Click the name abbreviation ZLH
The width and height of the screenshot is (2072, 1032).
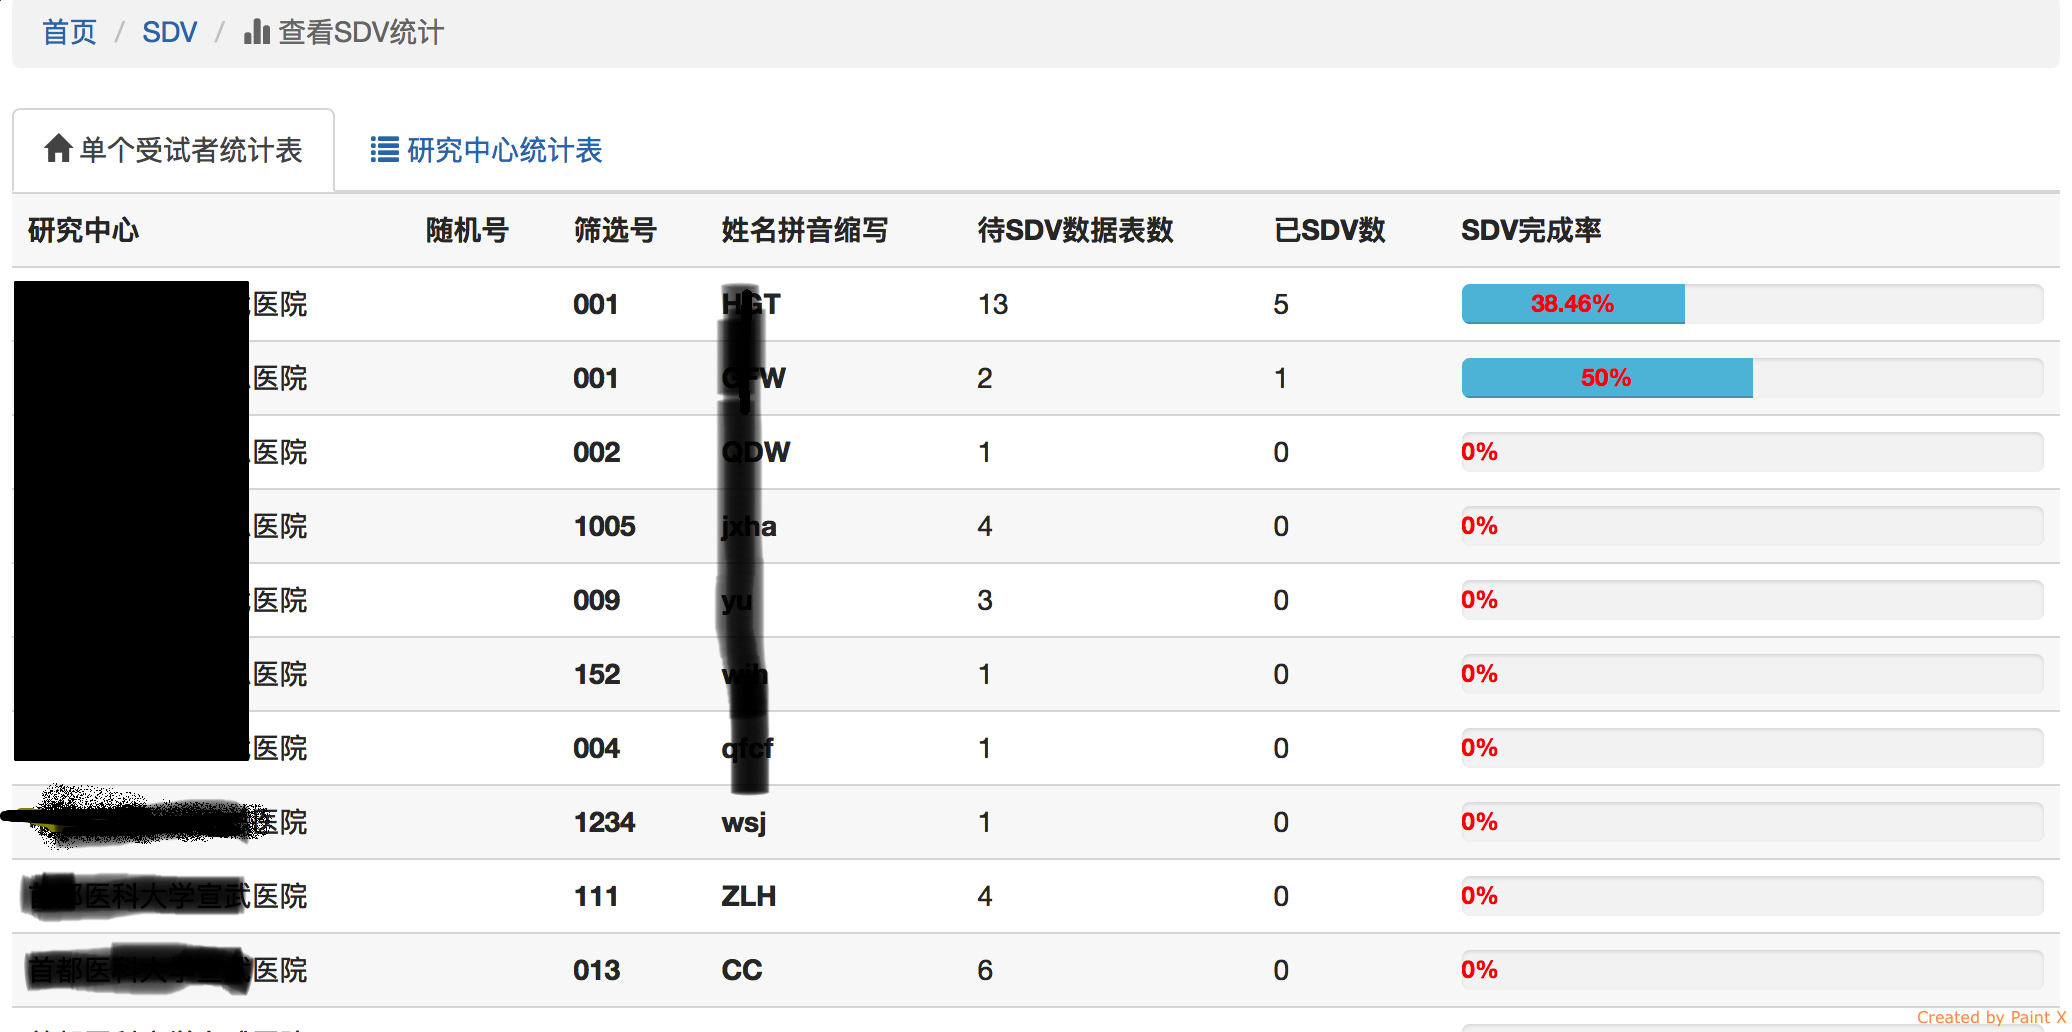(x=748, y=897)
